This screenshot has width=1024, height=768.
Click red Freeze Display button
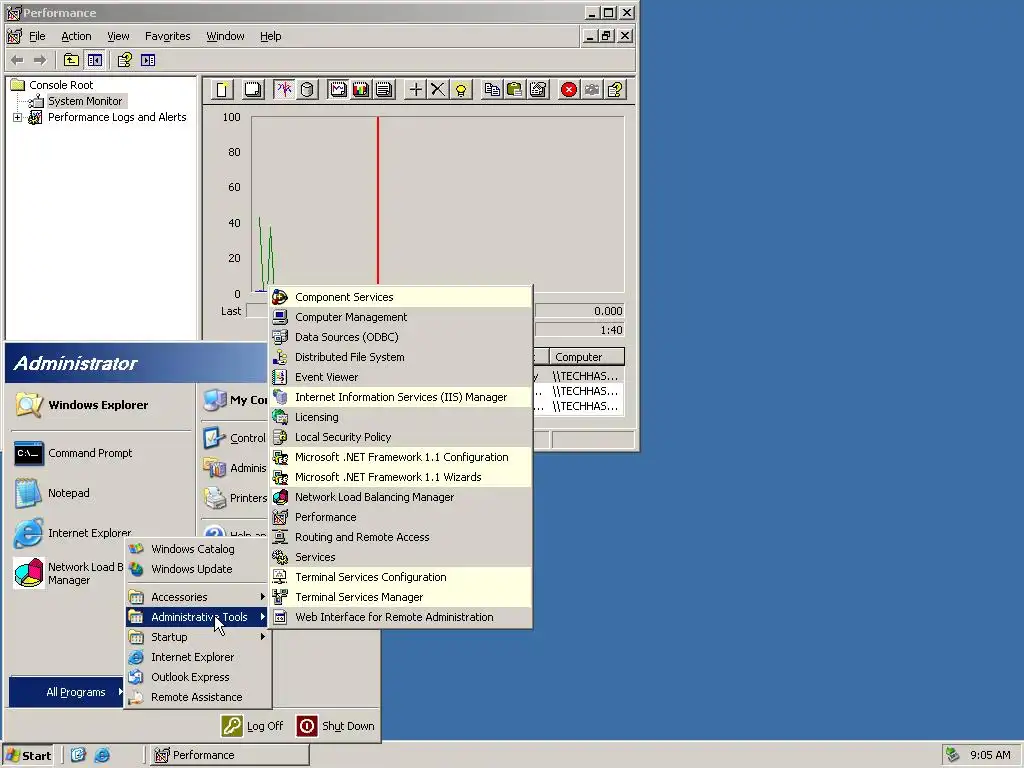[x=569, y=89]
